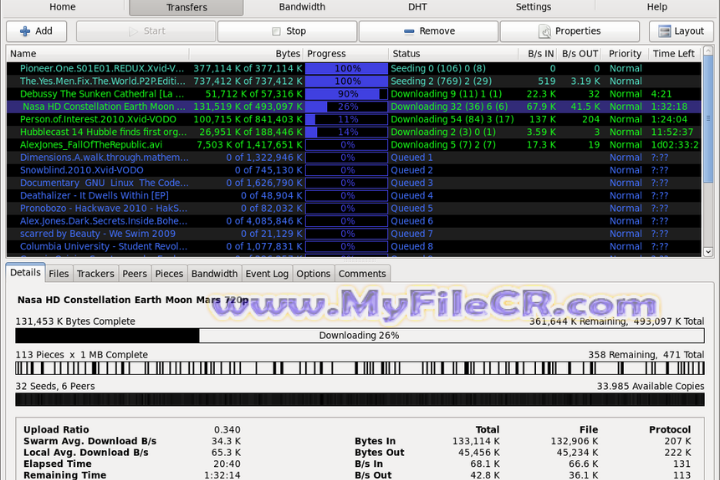Image resolution: width=720 pixels, height=480 pixels.
Task: Open the Help tab
Action: click(657, 7)
